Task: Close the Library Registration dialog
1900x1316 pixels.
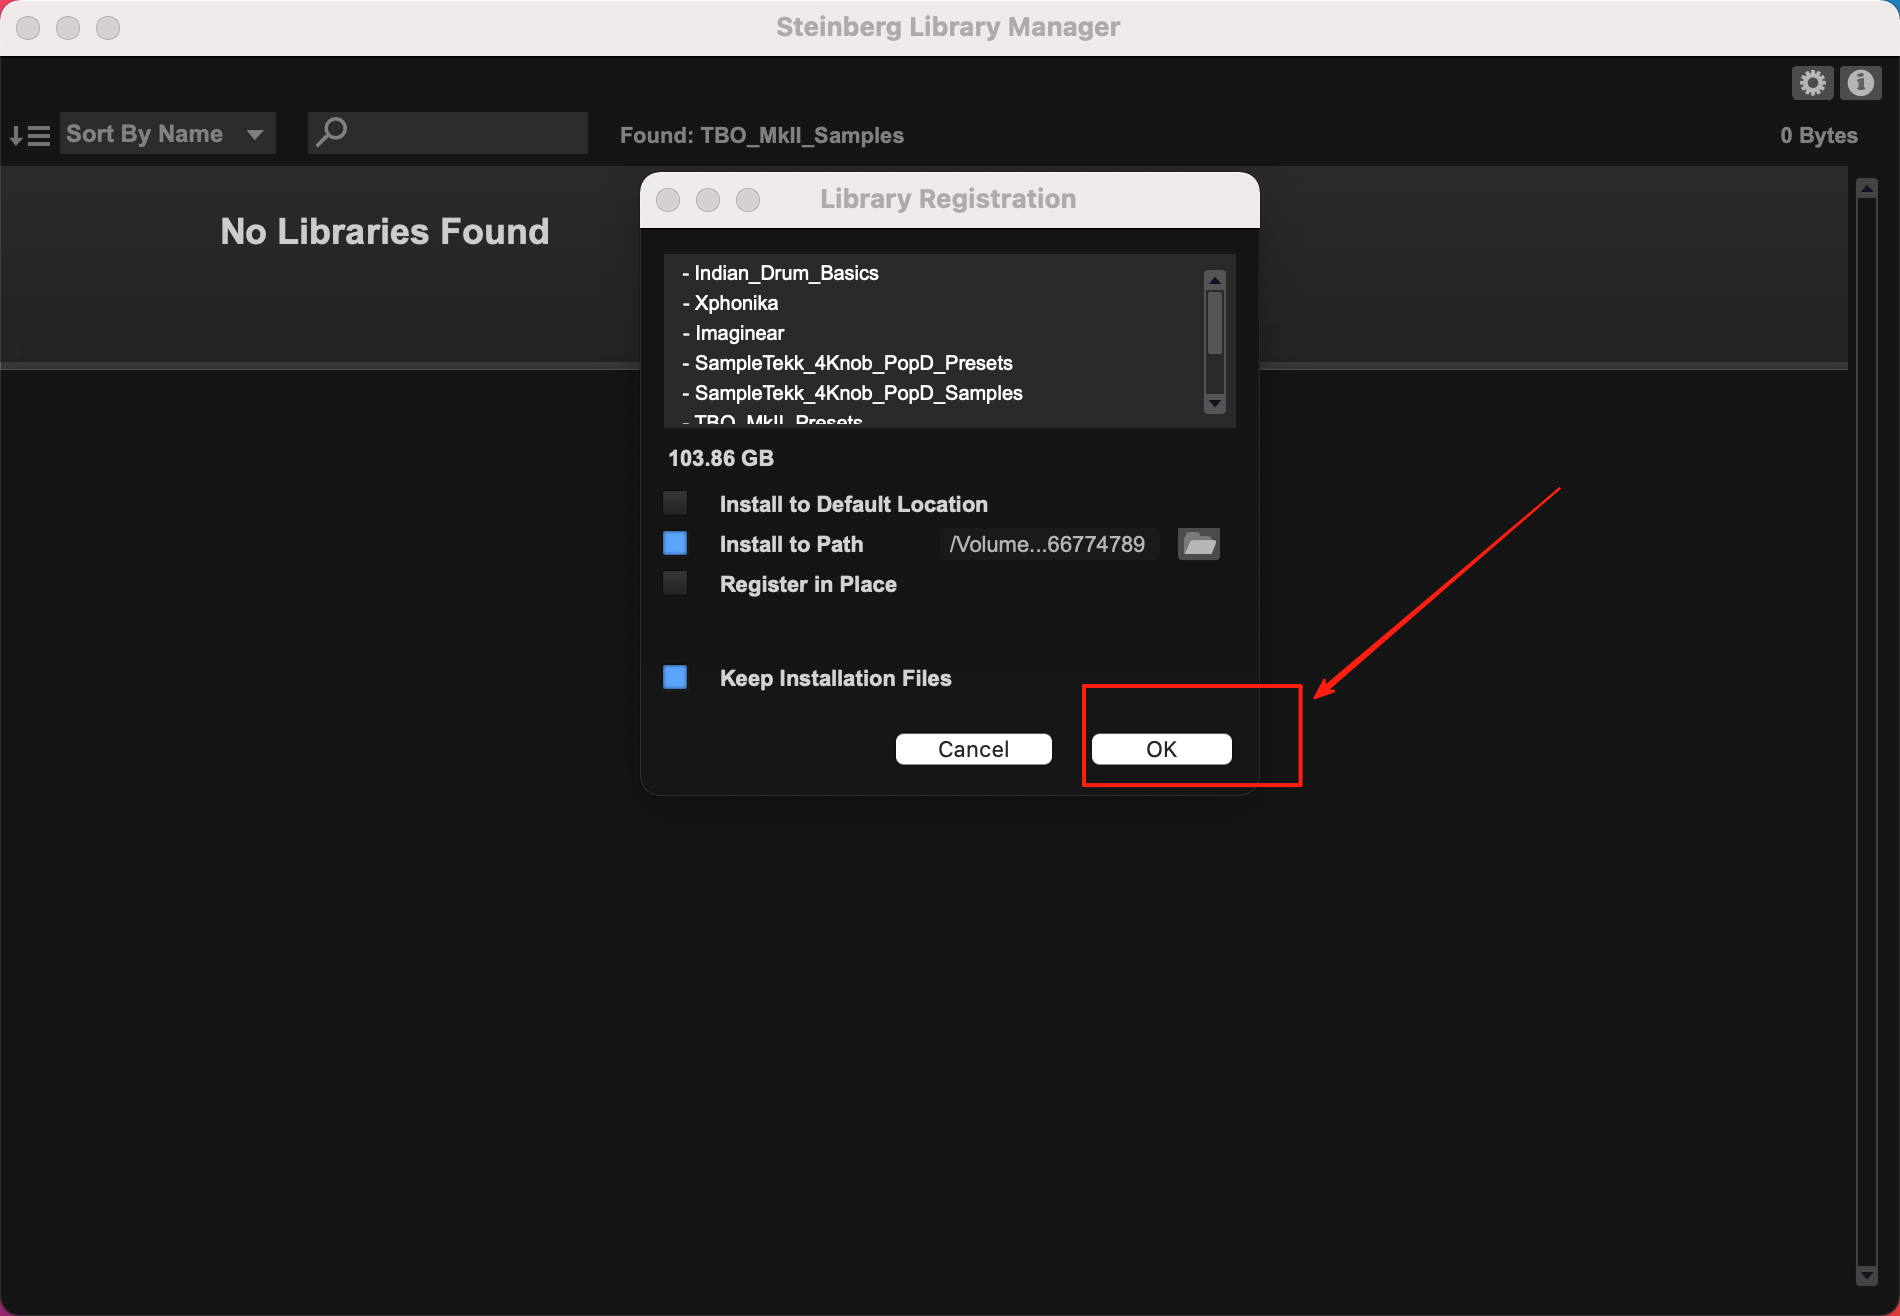Action: [668, 200]
